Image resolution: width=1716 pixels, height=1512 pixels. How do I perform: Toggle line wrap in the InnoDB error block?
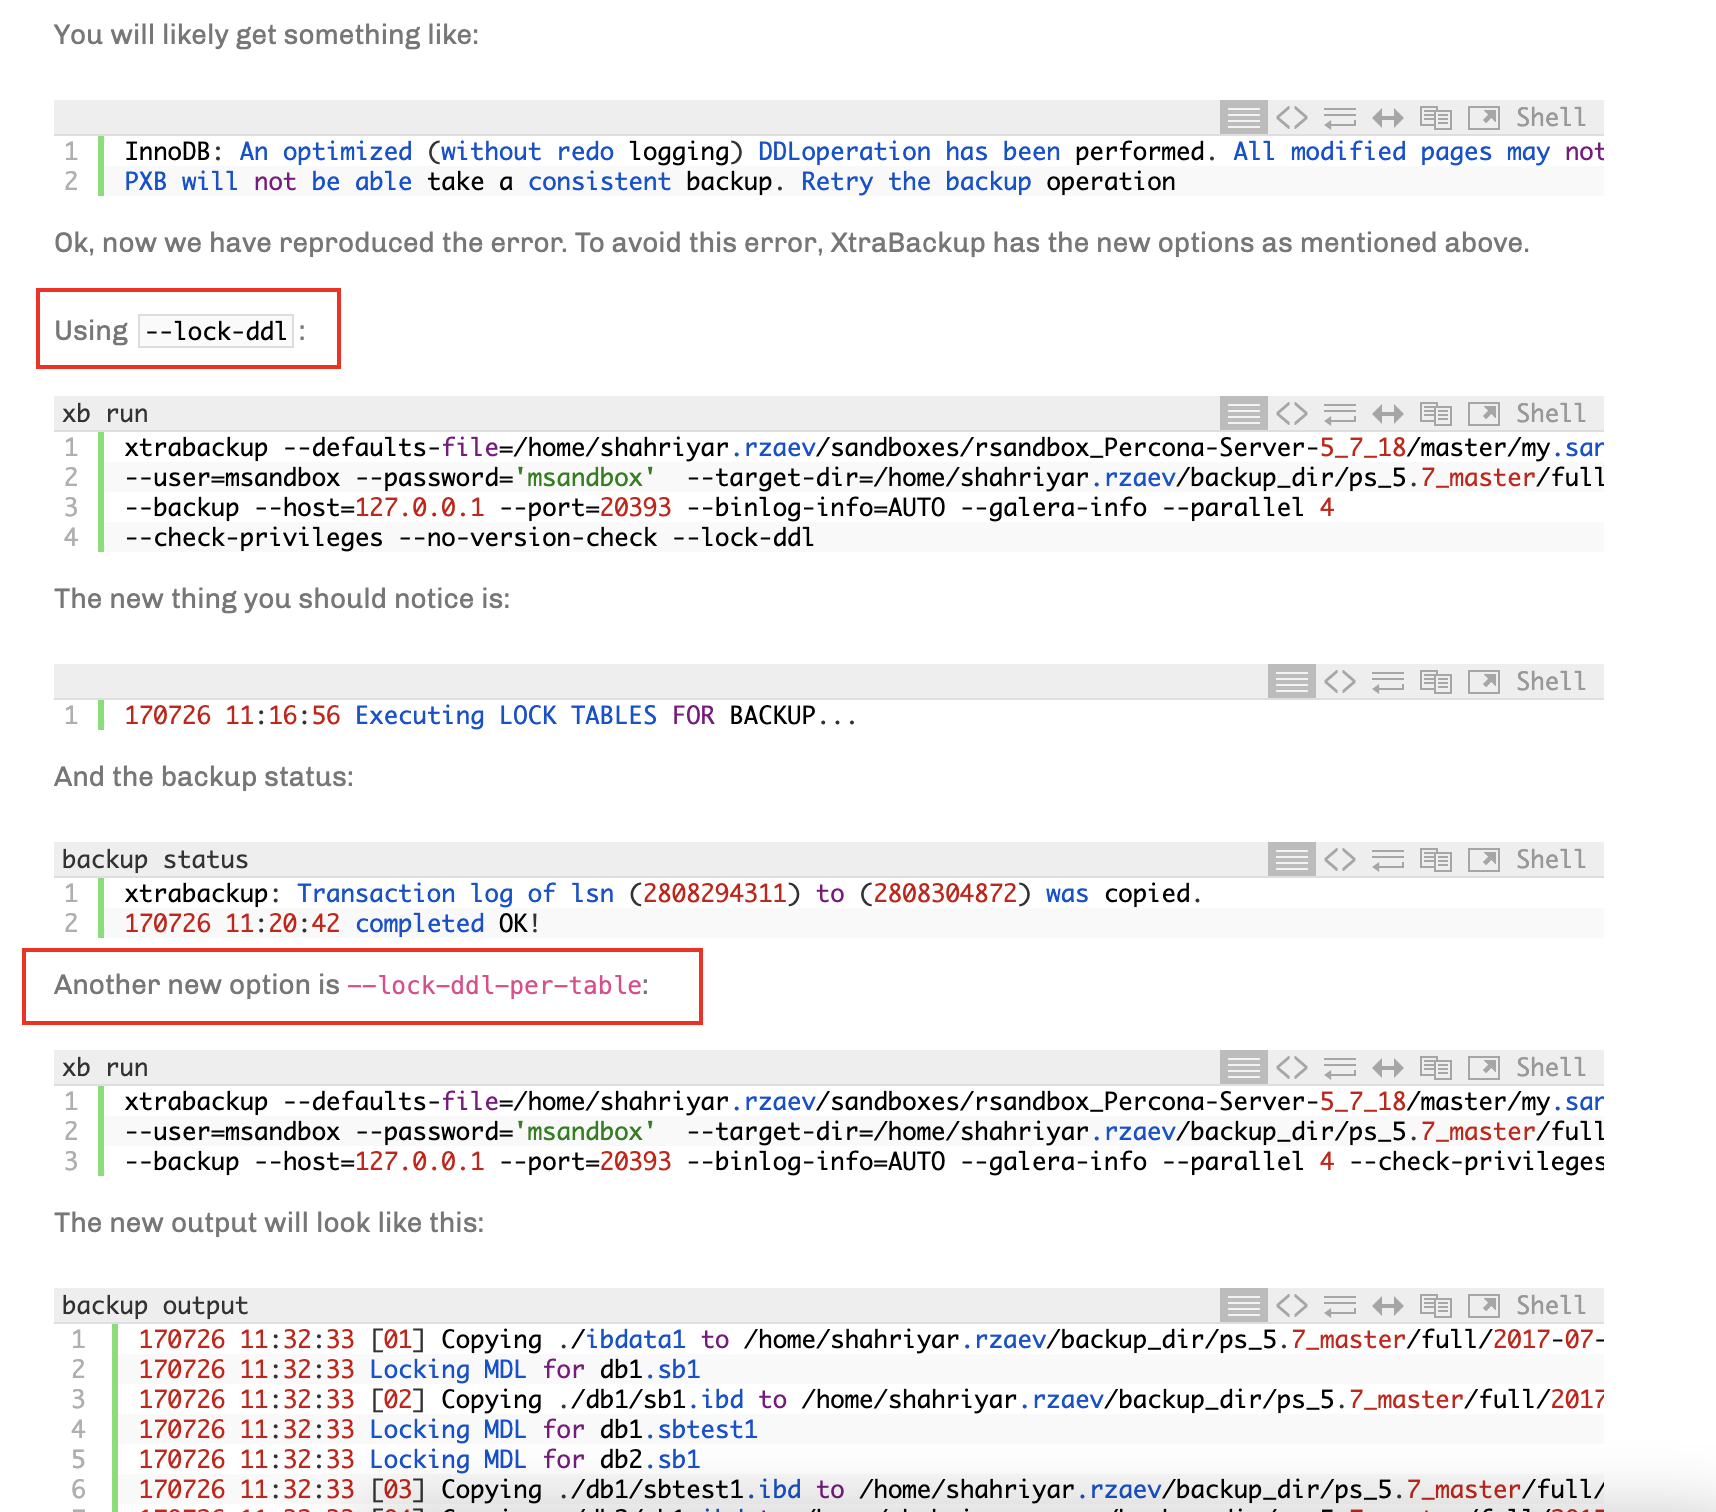tap(1340, 118)
